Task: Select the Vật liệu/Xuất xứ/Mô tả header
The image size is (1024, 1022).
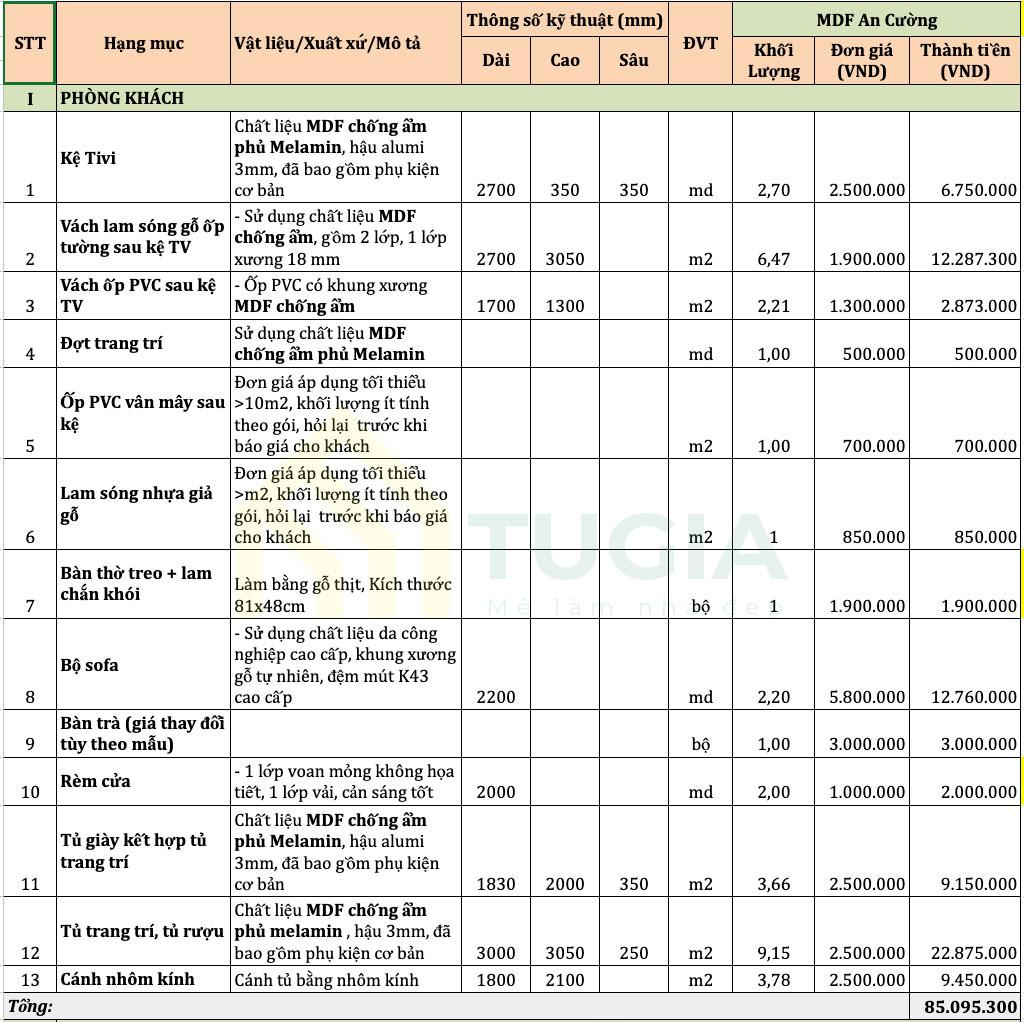Action: click(x=345, y=43)
